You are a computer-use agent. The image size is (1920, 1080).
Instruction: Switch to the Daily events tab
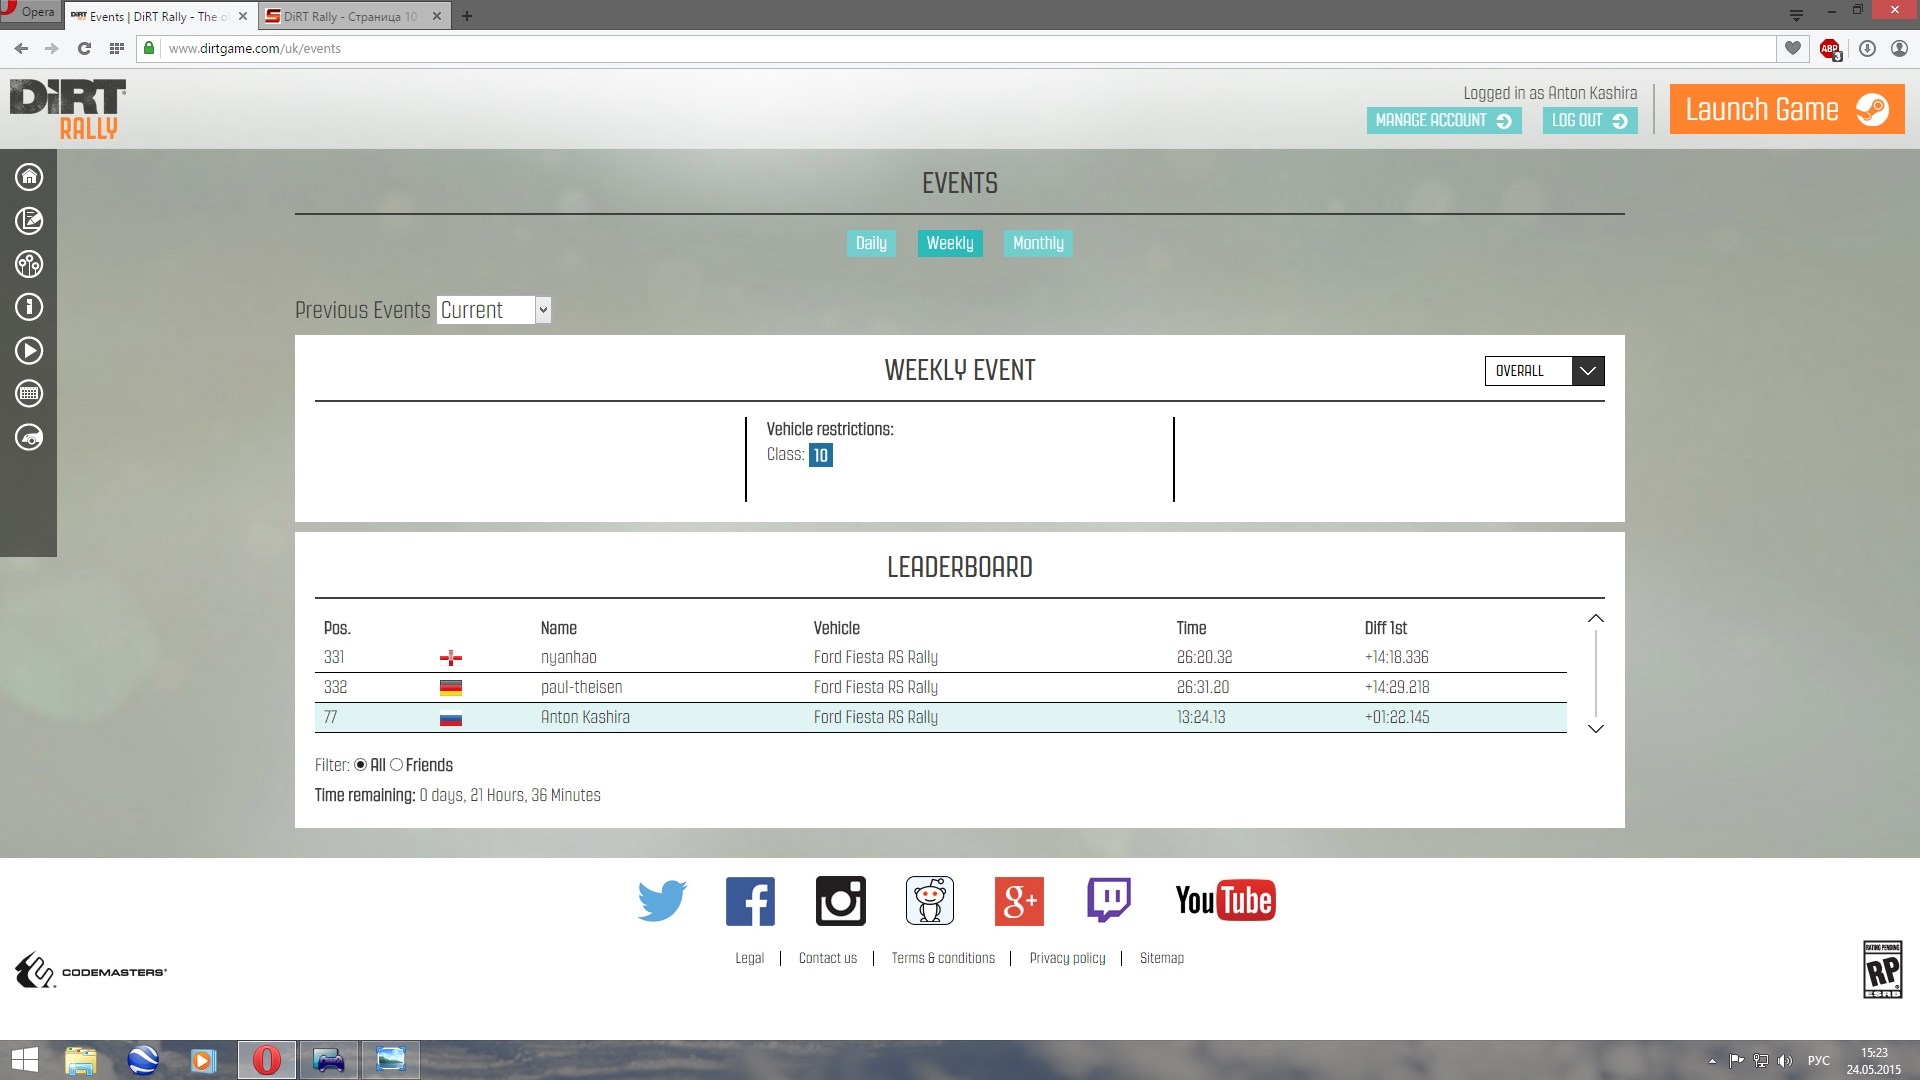(871, 243)
